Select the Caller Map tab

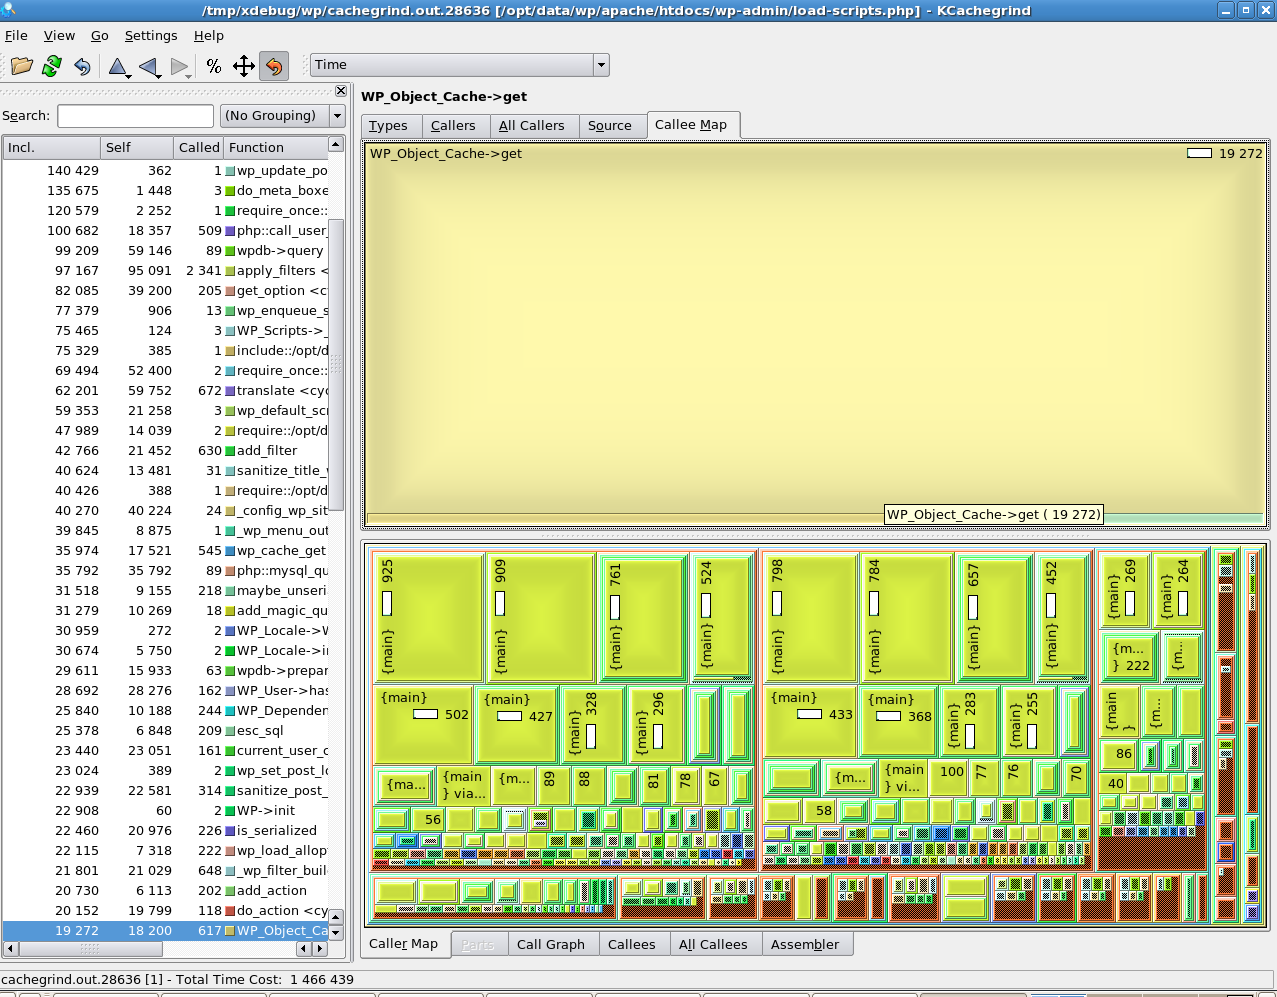pyautogui.click(x=404, y=944)
